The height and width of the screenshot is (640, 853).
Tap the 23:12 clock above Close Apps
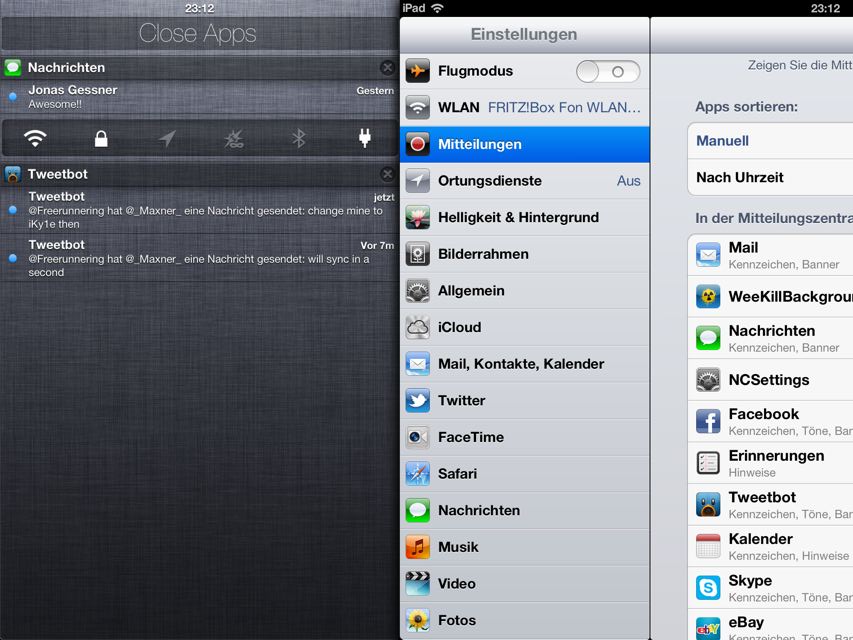point(200,8)
